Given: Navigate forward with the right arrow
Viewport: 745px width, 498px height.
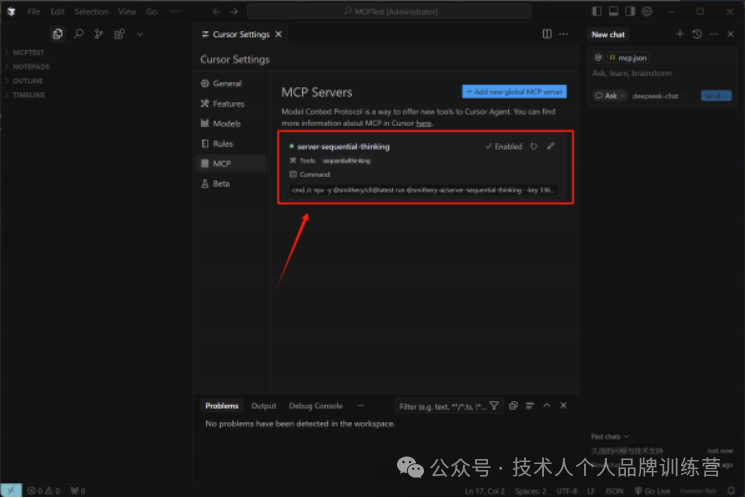Looking at the screenshot, I should (x=234, y=11).
